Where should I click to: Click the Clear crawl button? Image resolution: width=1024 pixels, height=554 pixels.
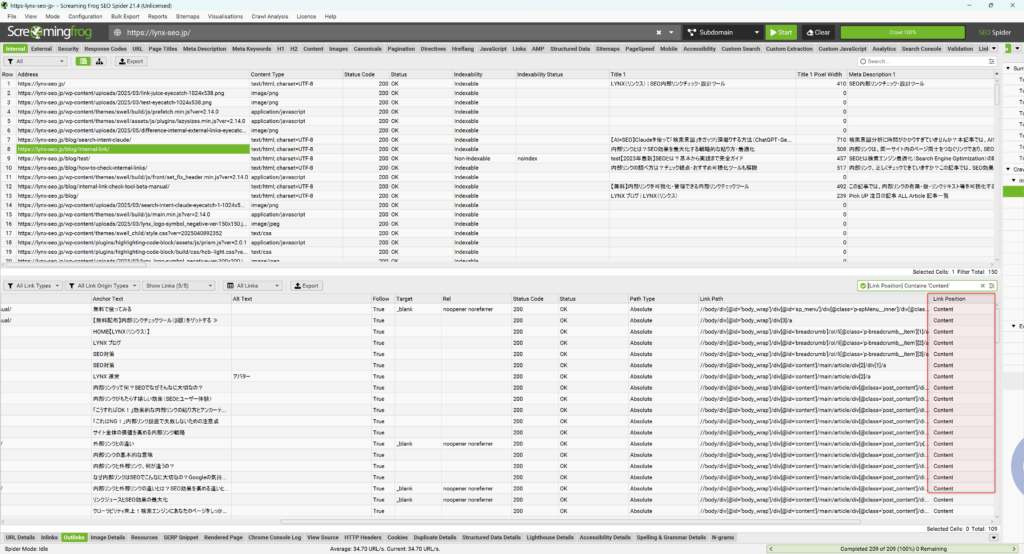point(818,32)
